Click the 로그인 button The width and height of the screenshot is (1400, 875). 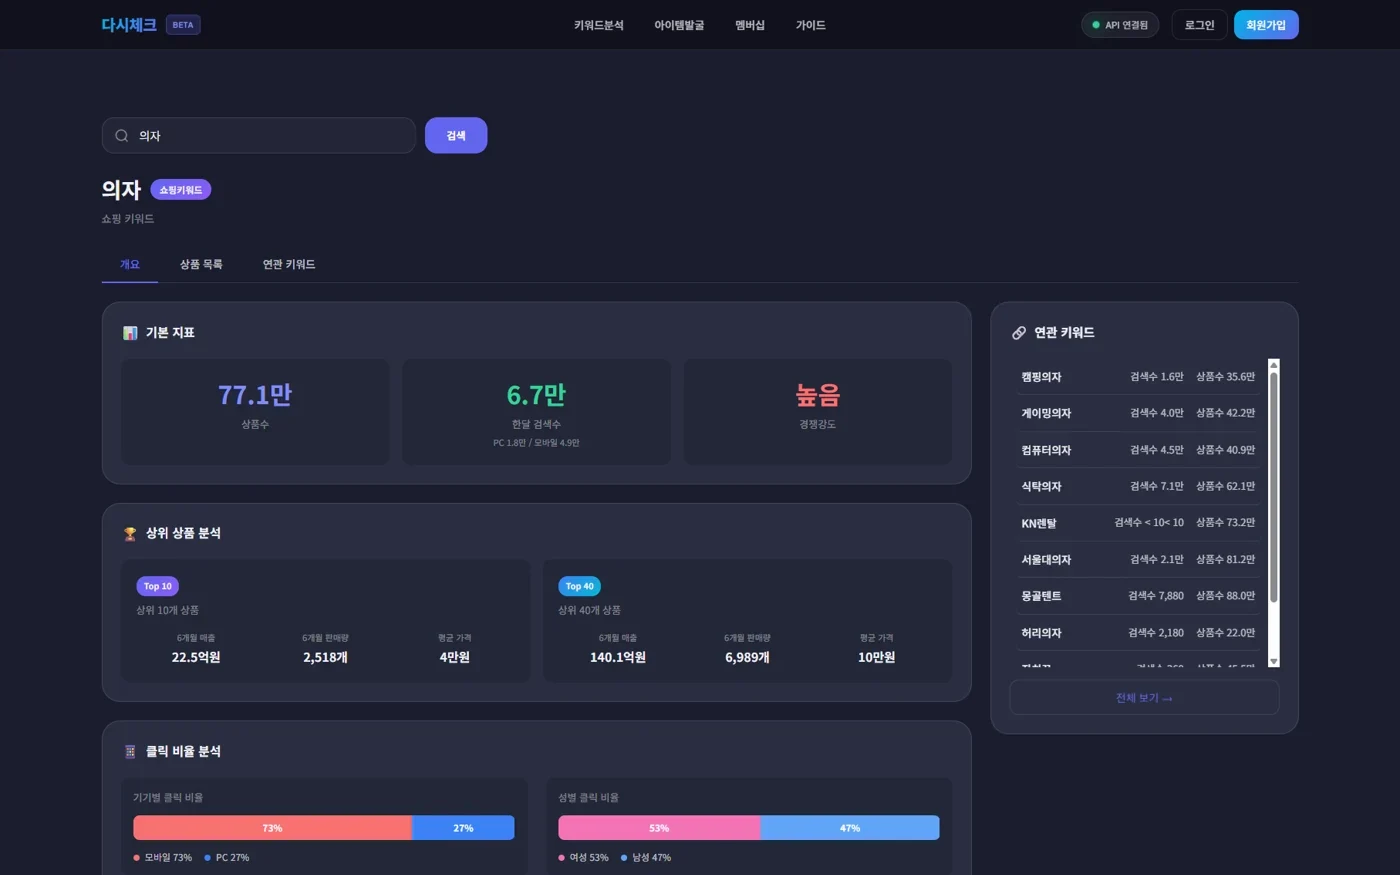click(x=1199, y=25)
